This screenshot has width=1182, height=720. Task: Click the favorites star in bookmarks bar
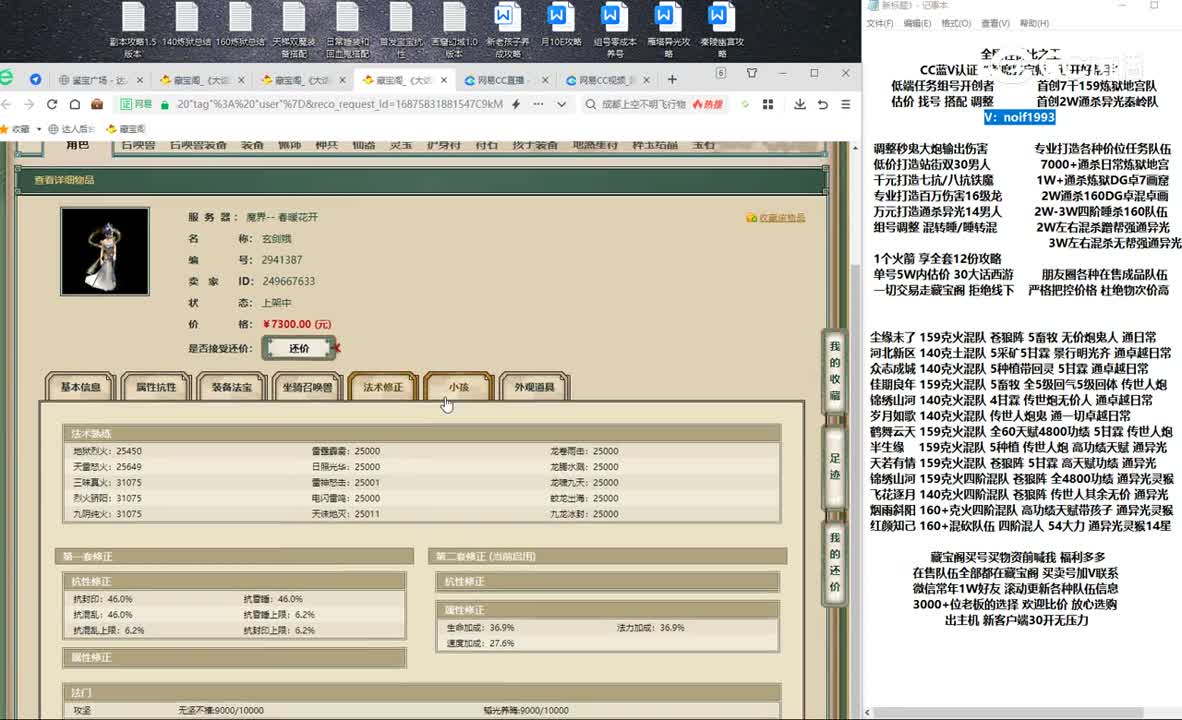5,129
